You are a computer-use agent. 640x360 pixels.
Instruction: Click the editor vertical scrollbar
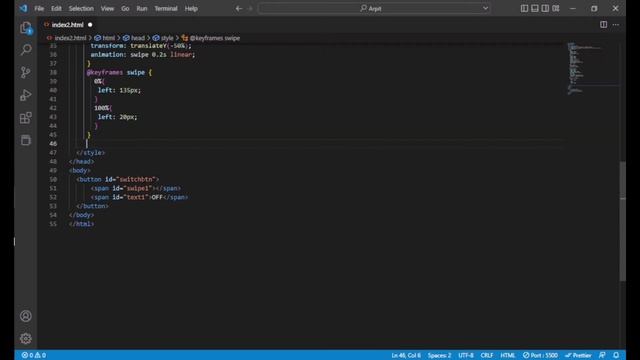(x=622, y=220)
